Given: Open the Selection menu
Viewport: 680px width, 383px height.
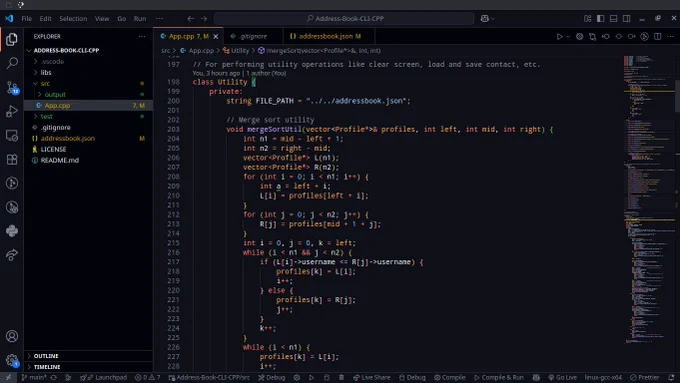Looking at the screenshot, I should (73, 19).
